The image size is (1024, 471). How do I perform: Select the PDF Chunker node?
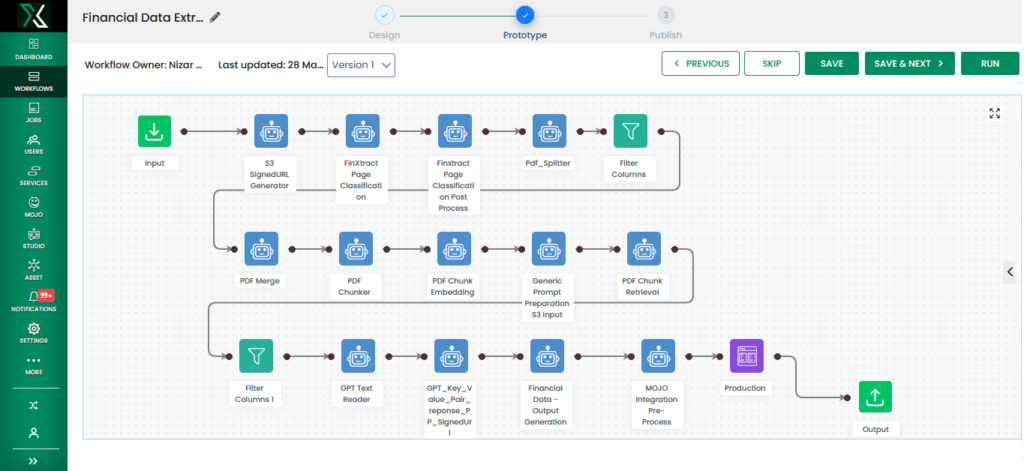point(356,249)
